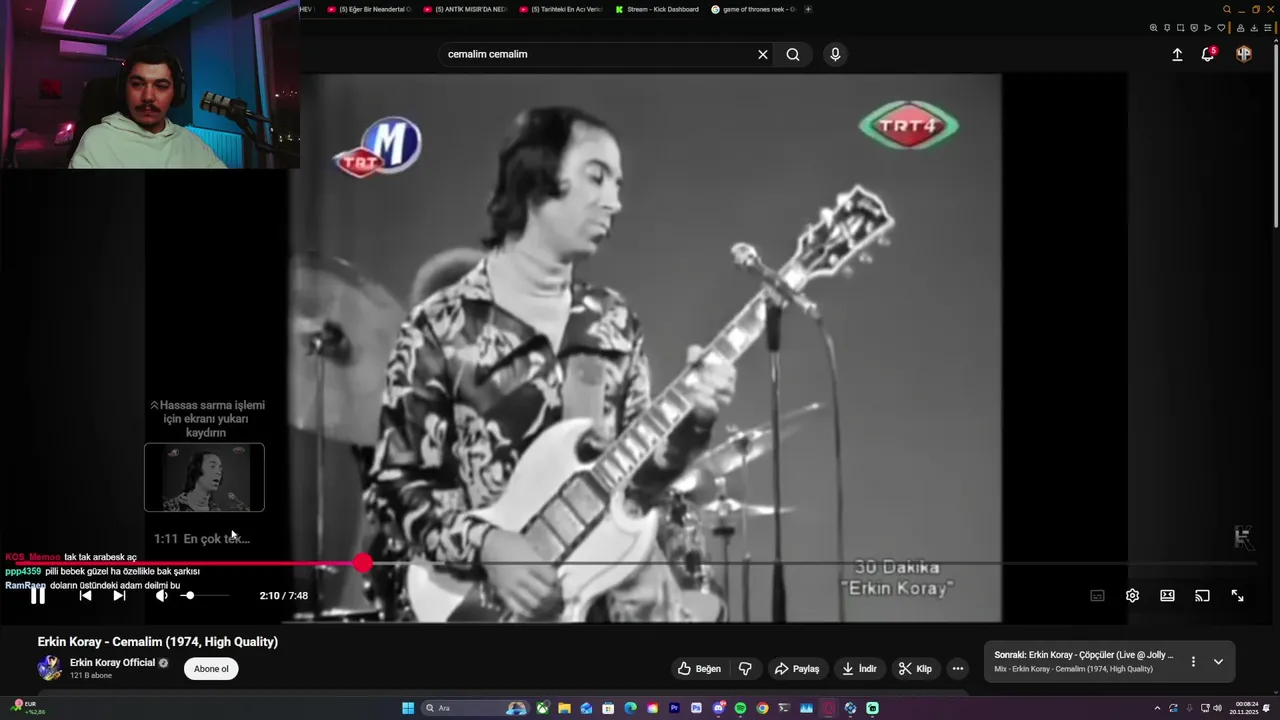Like the video with Beğen
The width and height of the screenshot is (1280, 720).
click(699, 669)
